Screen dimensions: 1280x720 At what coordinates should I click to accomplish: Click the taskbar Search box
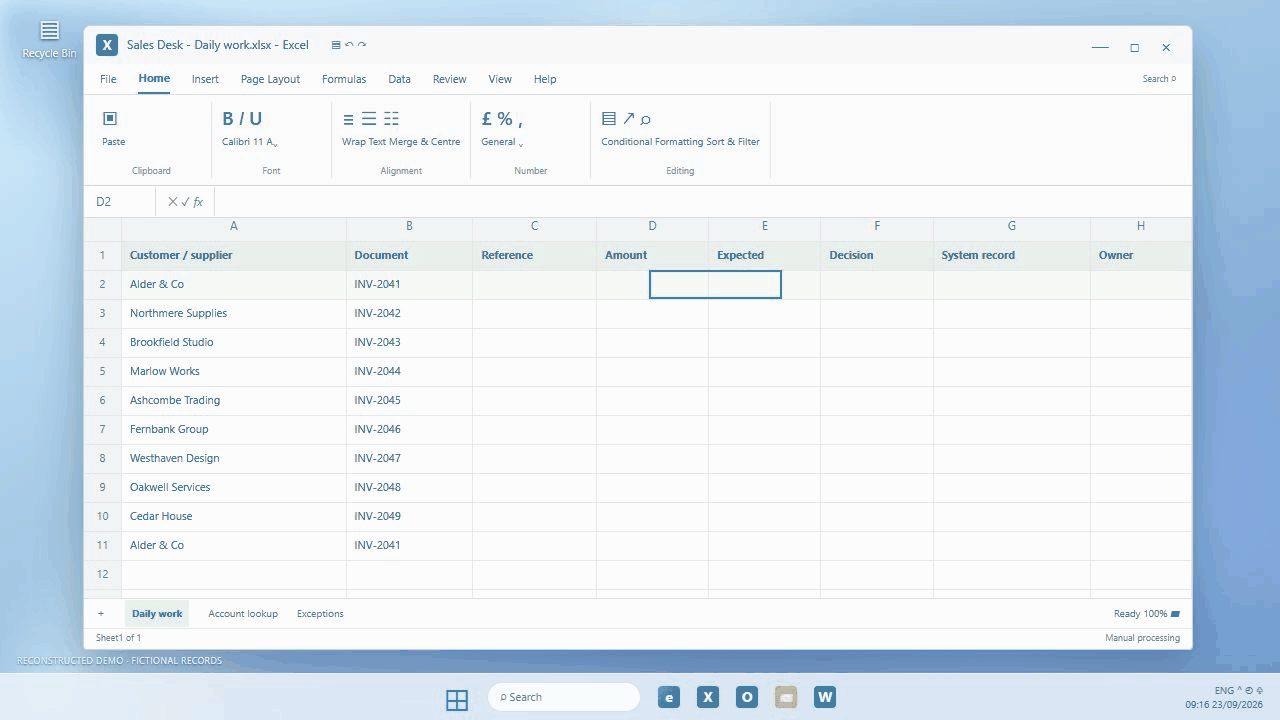point(564,697)
